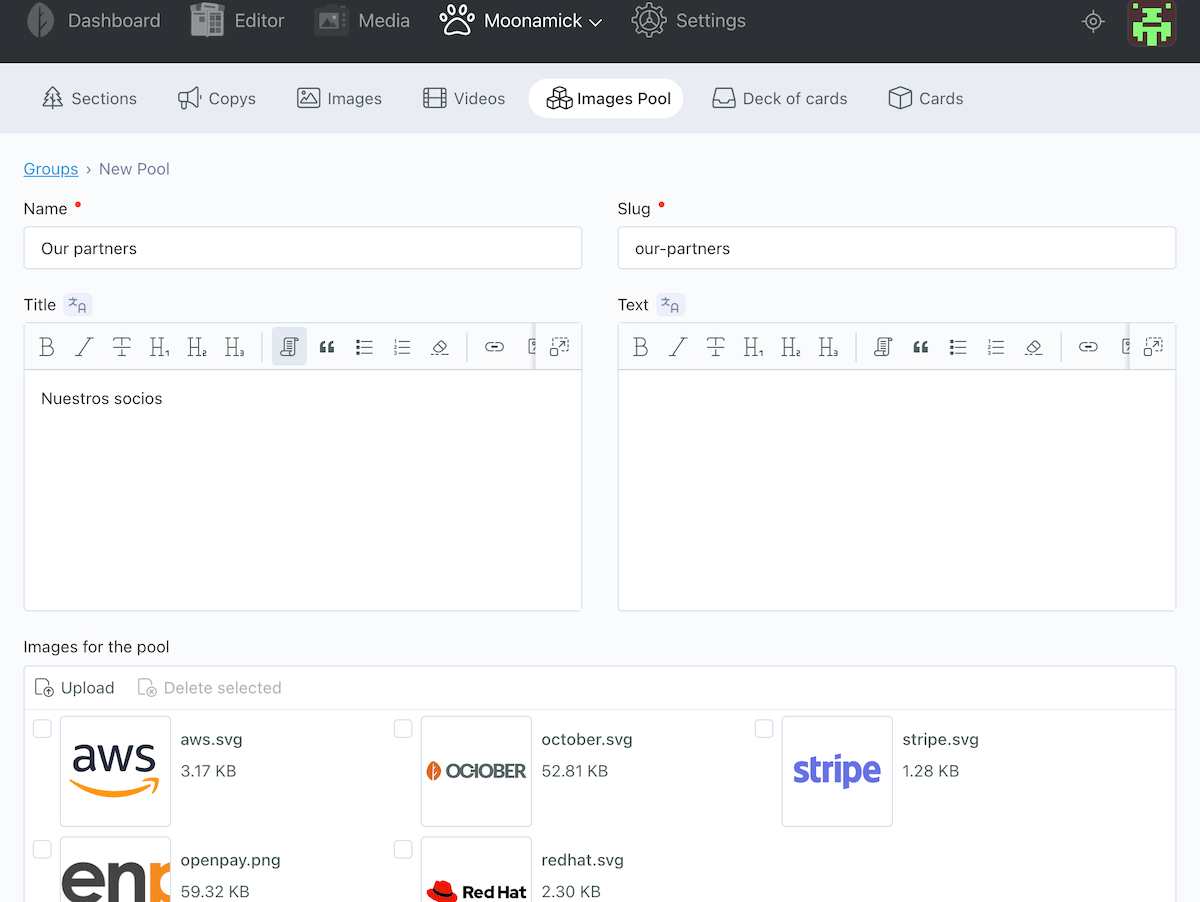Apply italic in the Text editor toolbar
Viewport: 1200px width, 902px height.
click(678, 347)
